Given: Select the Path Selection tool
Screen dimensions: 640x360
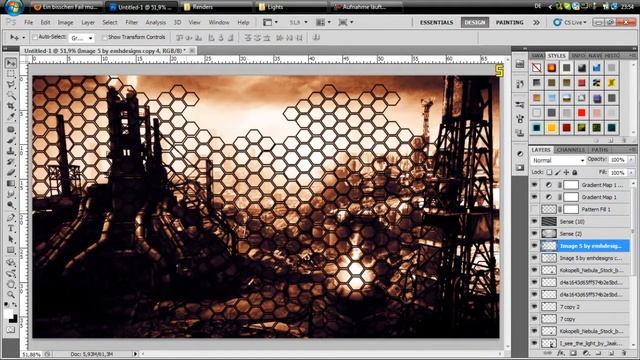Looking at the screenshot, I should pos(11,239).
